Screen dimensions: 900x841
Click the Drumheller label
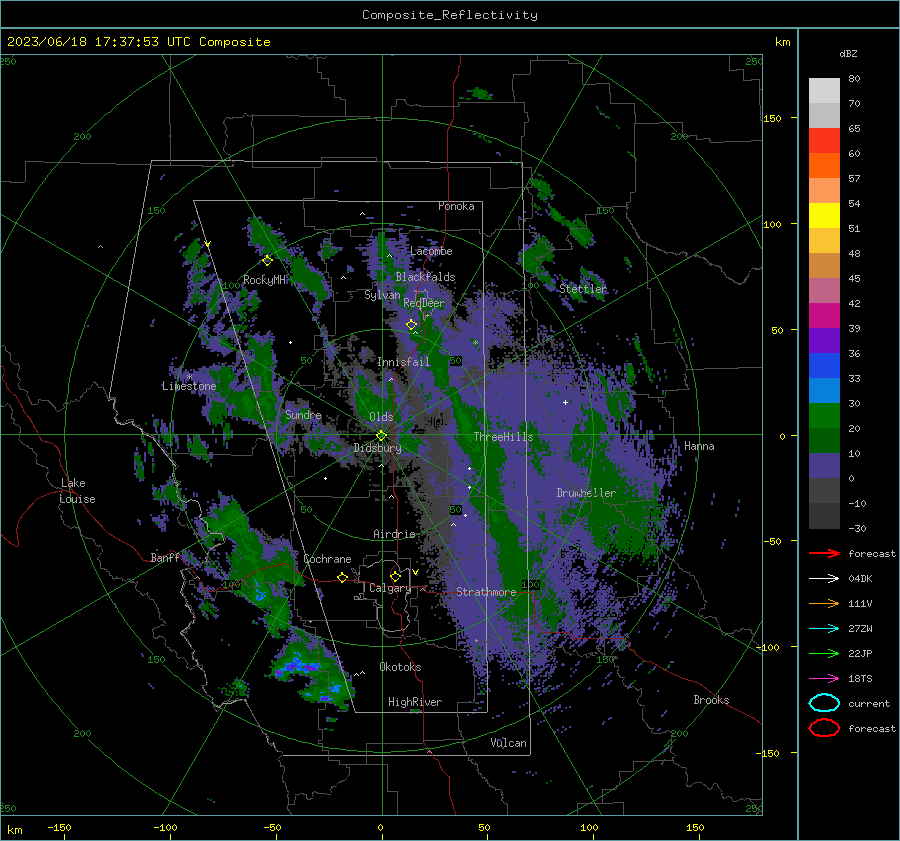tap(586, 493)
